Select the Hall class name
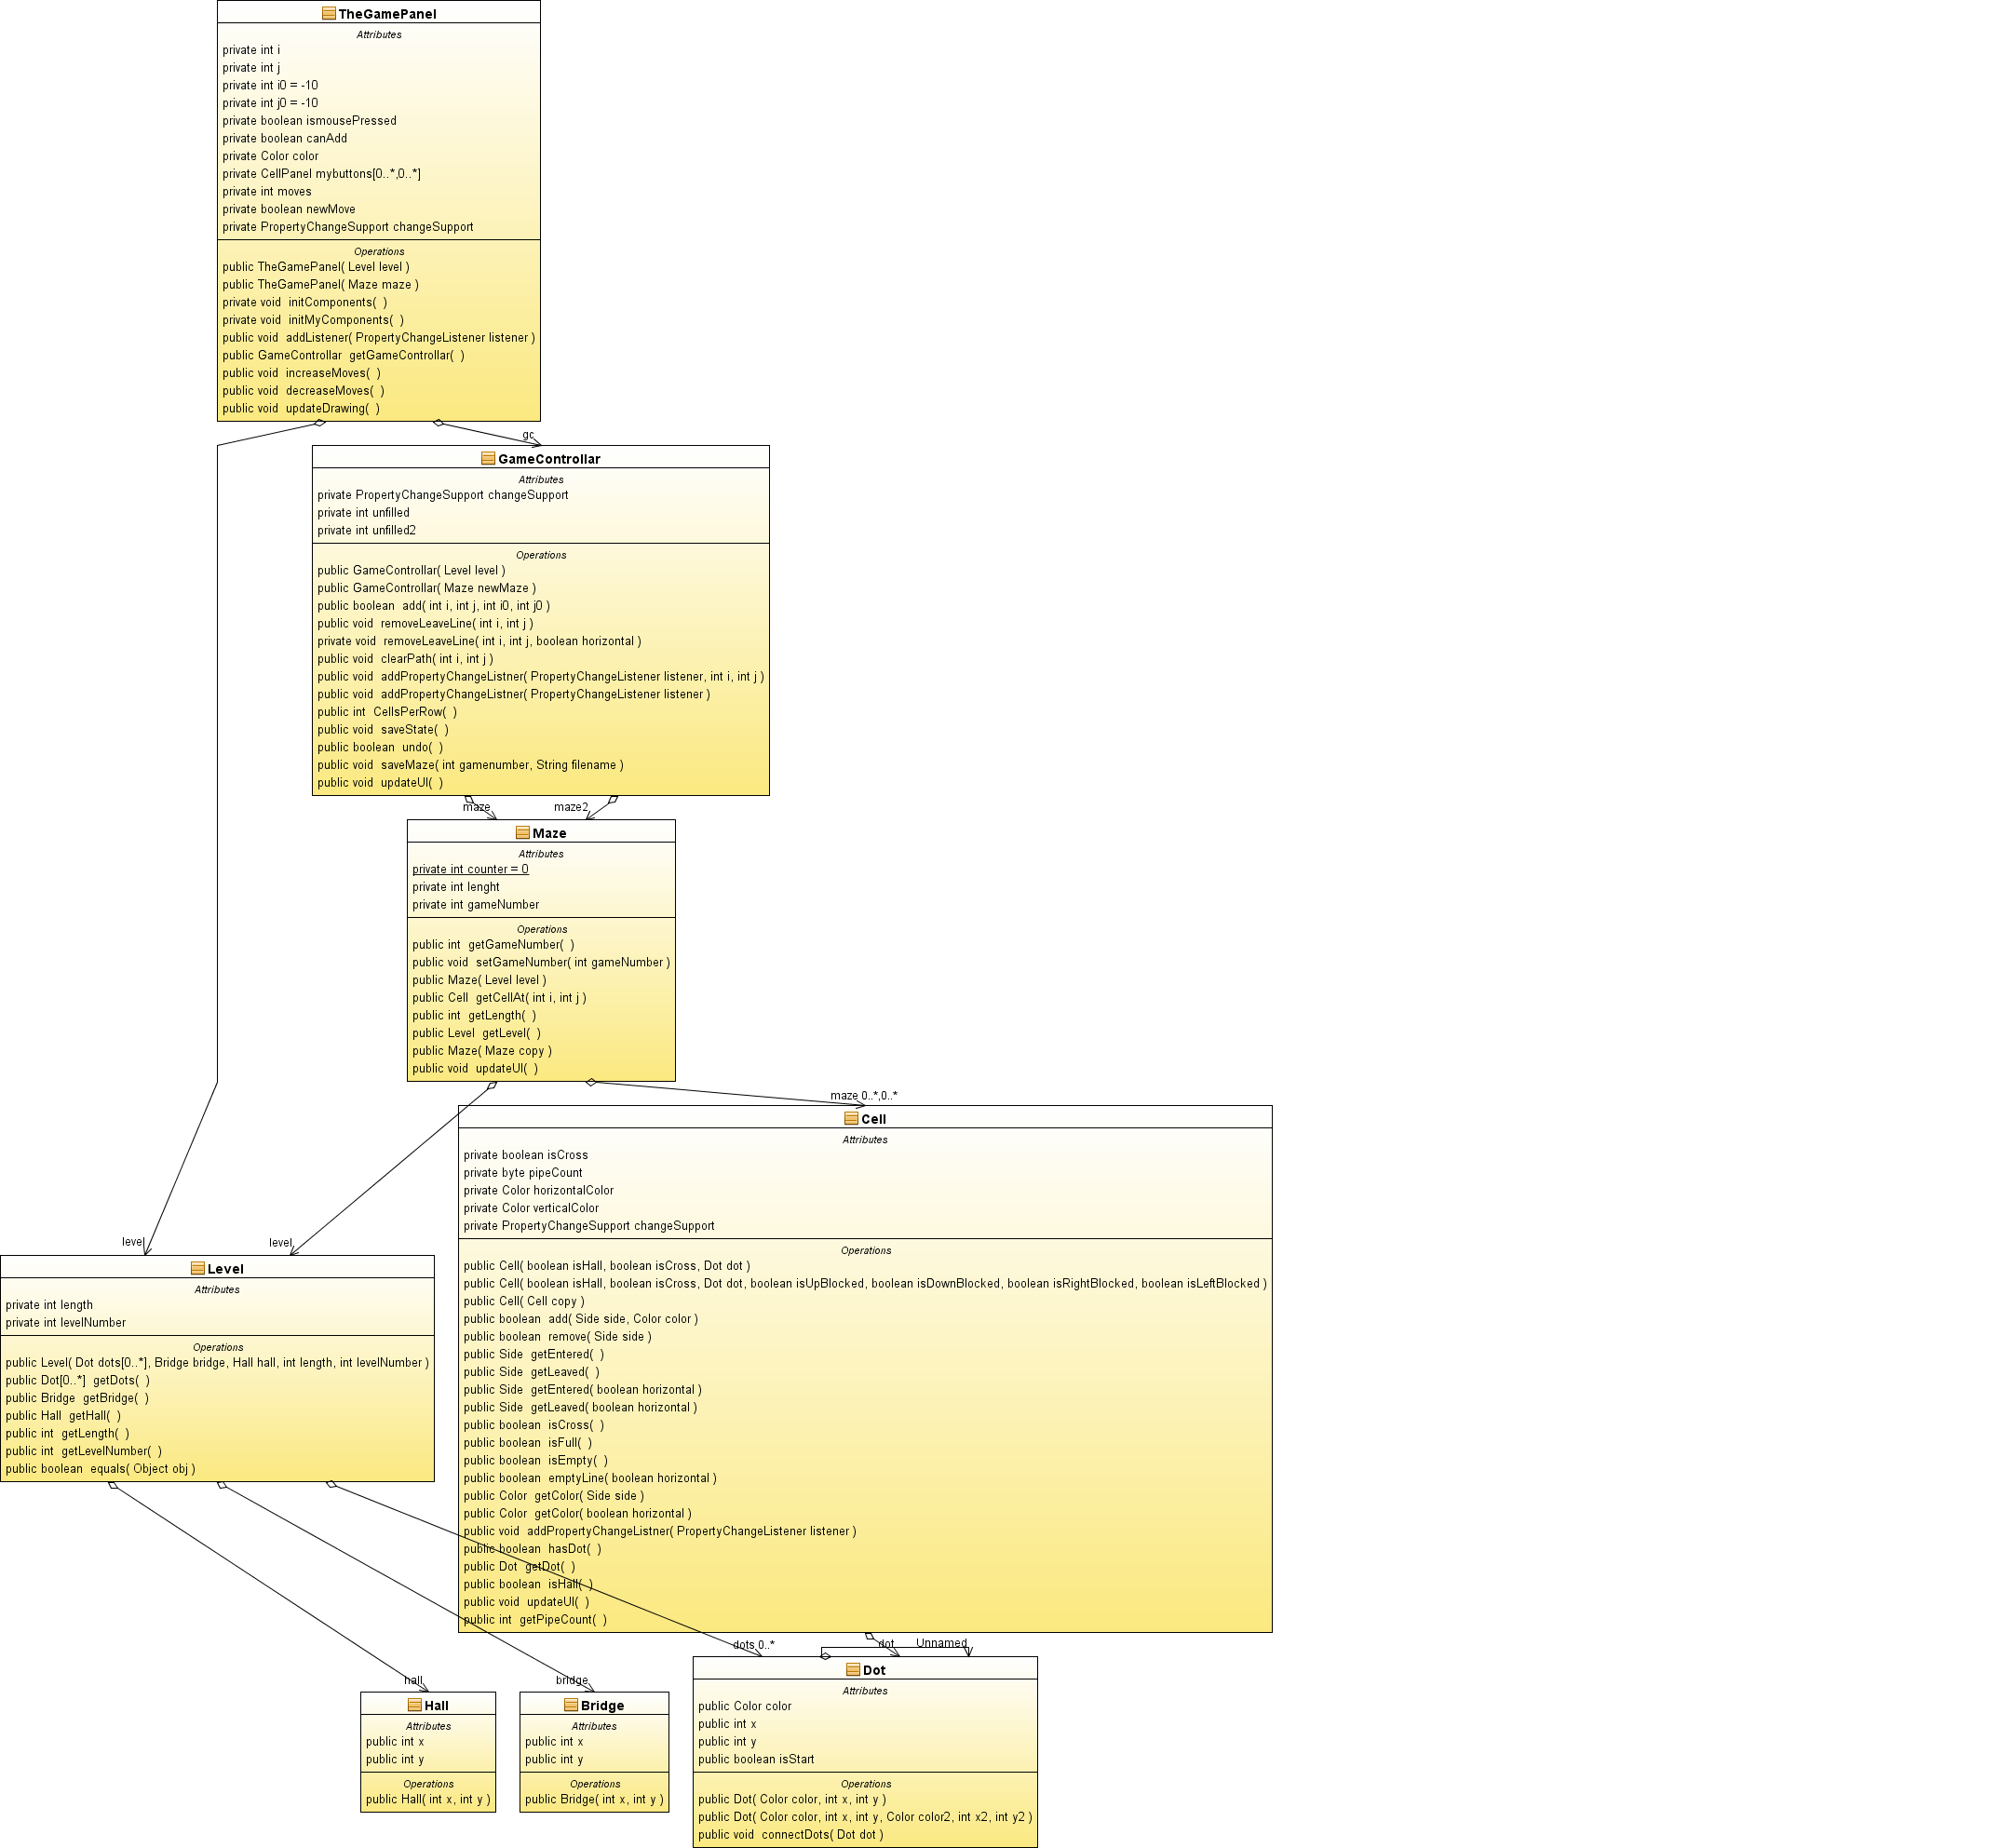The image size is (2012, 1848). tap(436, 1706)
